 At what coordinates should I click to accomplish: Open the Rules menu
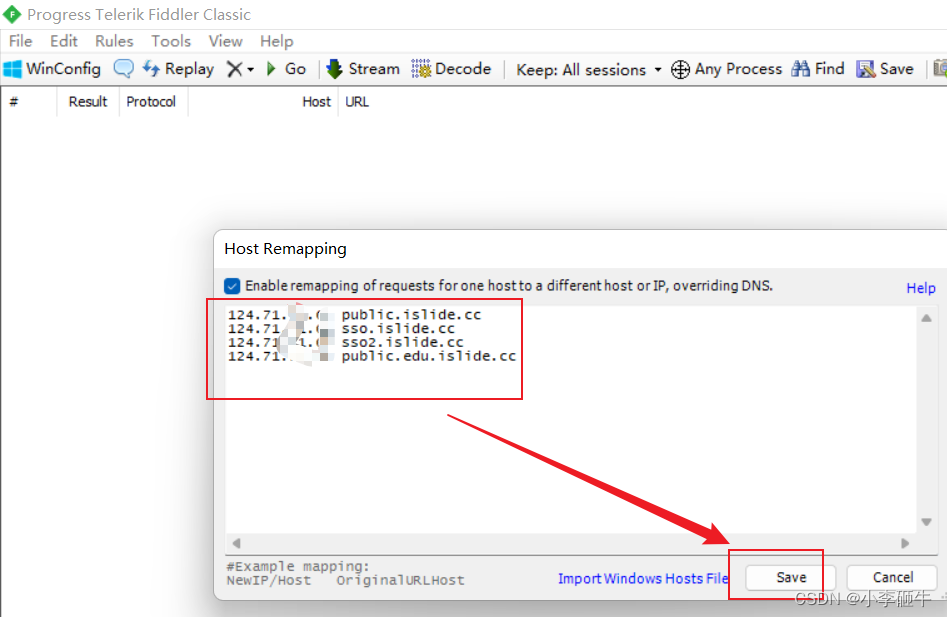click(x=114, y=41)
